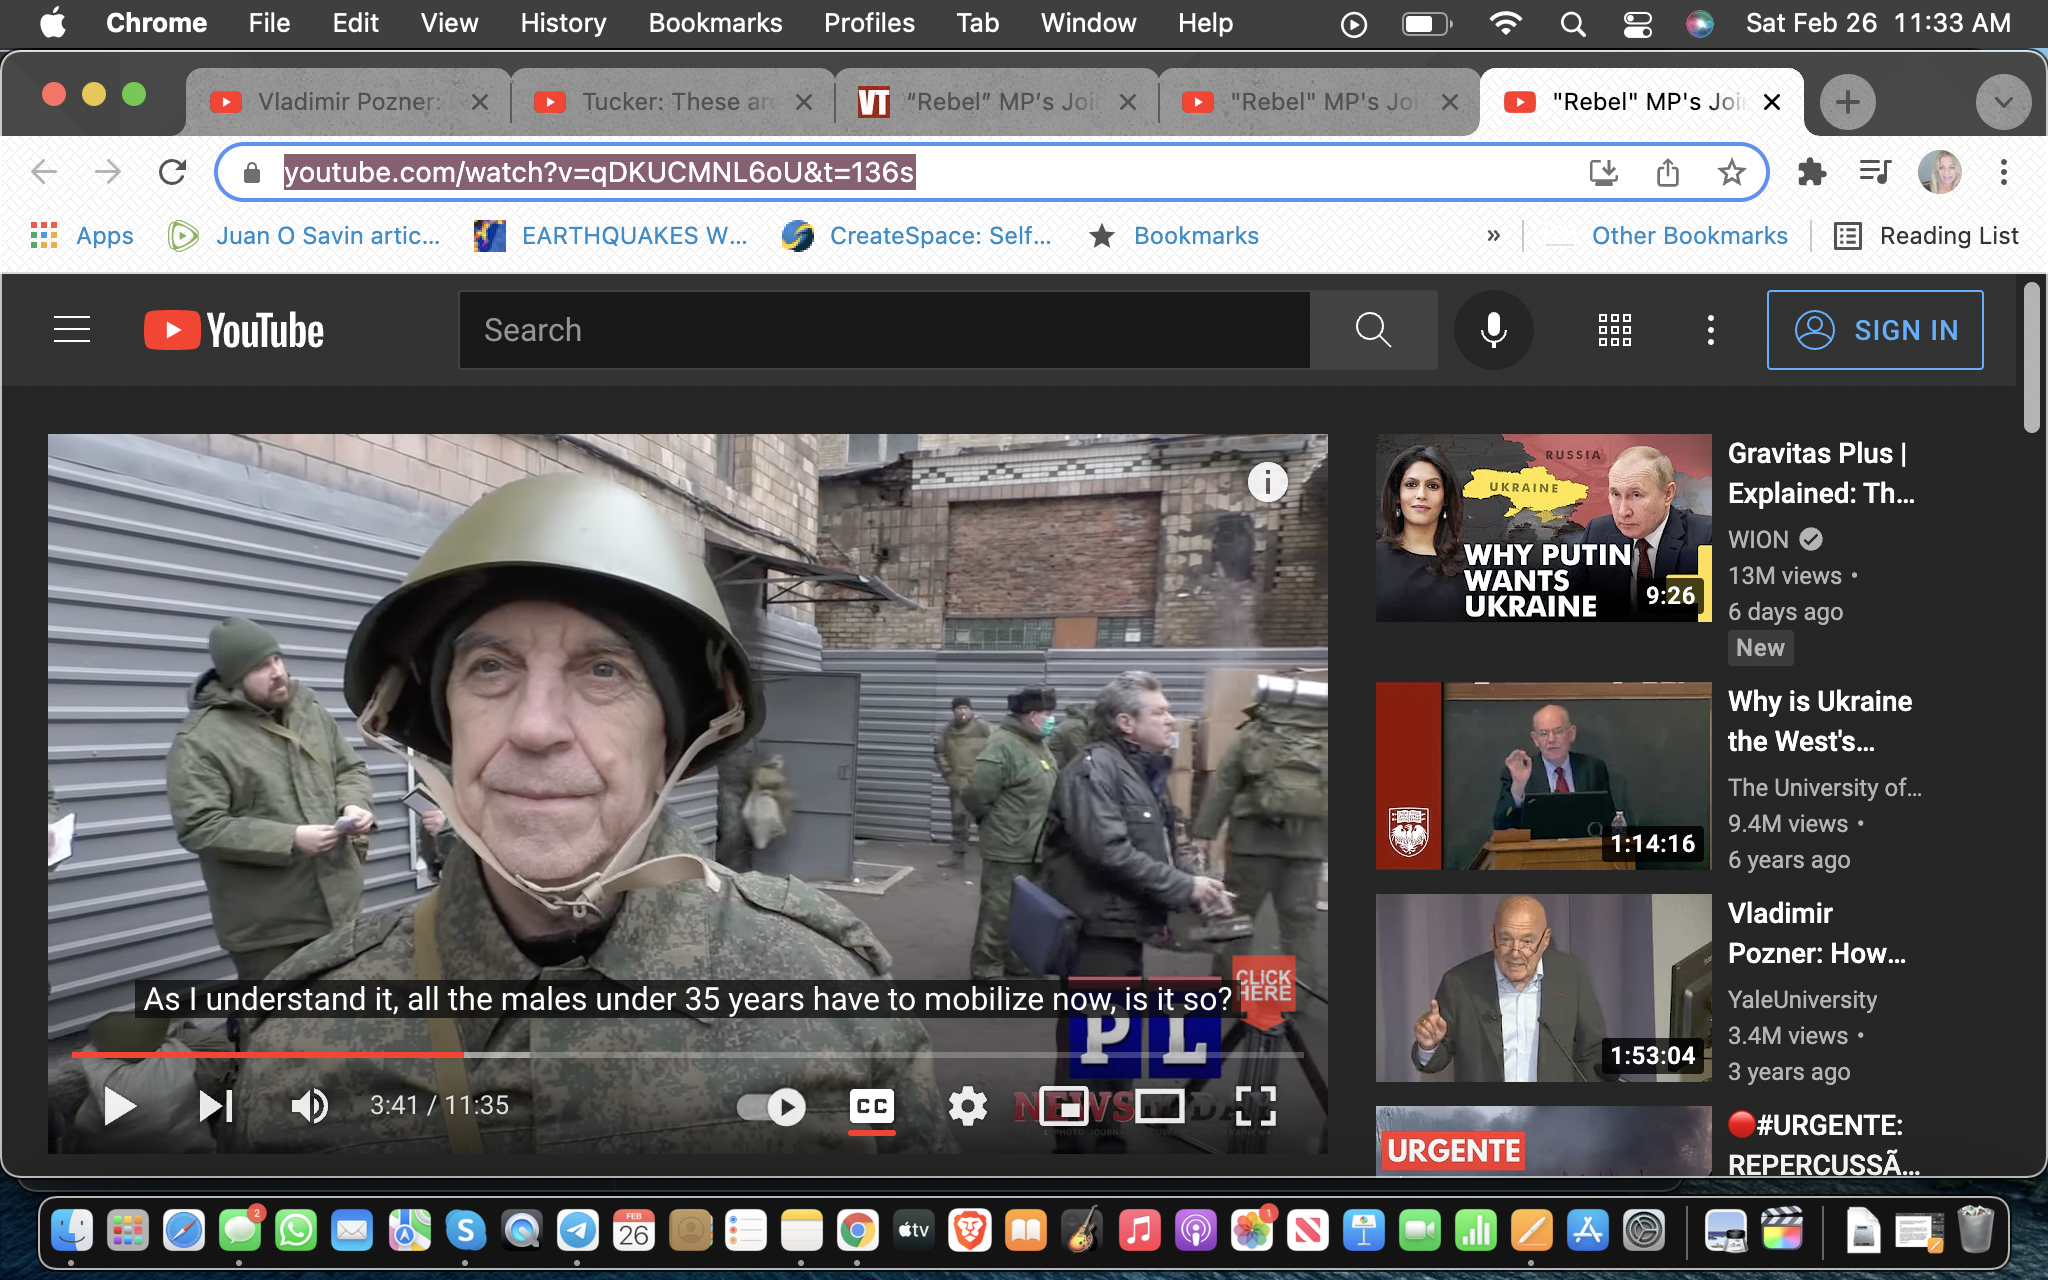Click the WION channel name
Image resolution: width=2048 pixels, height=1280 pixels.
(1758, 540)
